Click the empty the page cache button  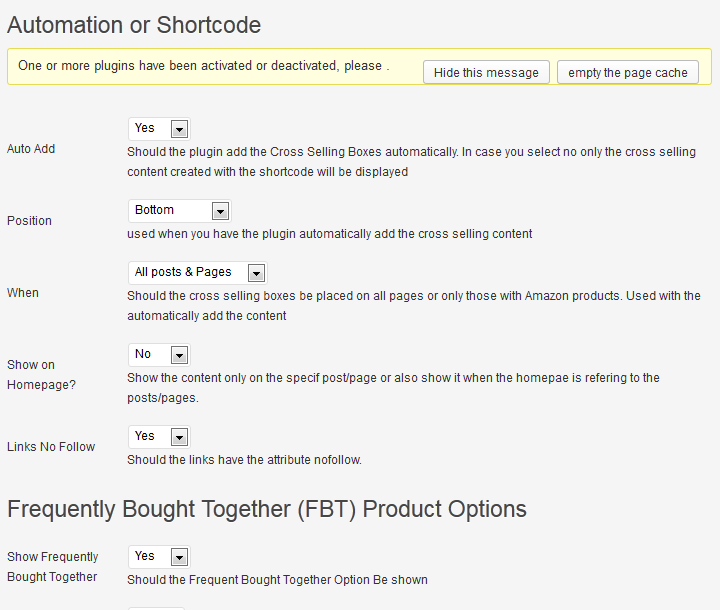[x=628, y=73]
